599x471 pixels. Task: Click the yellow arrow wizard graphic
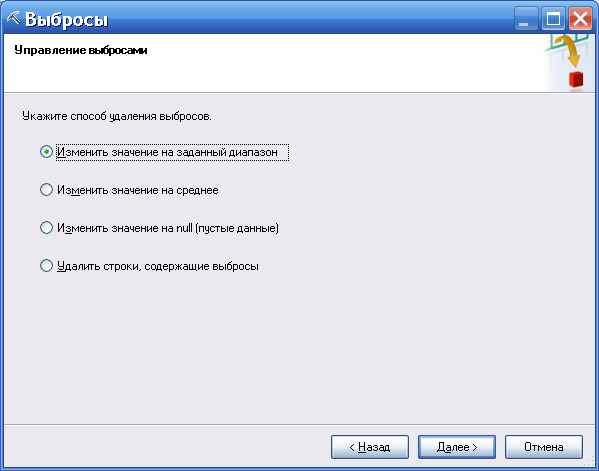coord(570,51)
